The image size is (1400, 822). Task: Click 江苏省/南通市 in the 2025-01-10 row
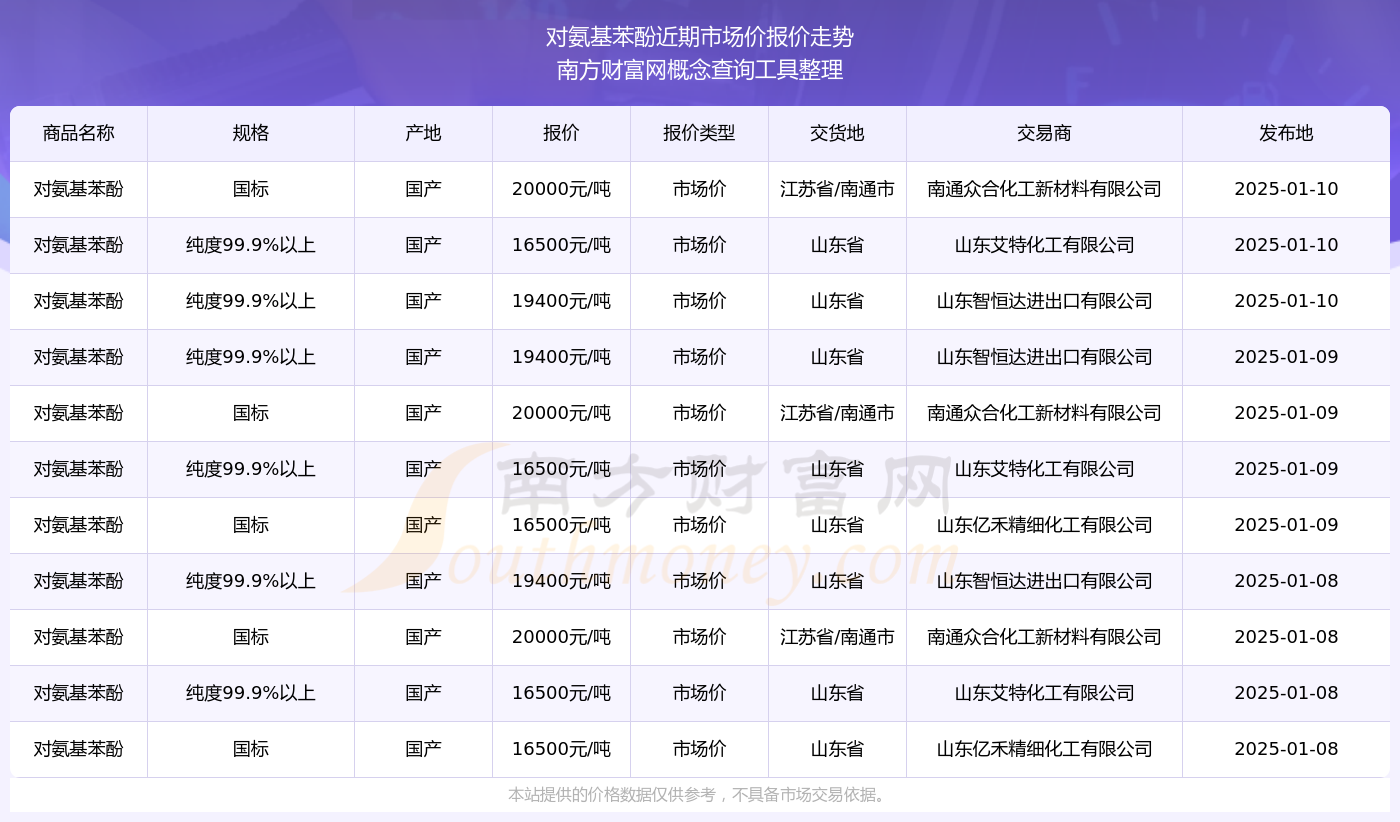click(x=837, y=189)
